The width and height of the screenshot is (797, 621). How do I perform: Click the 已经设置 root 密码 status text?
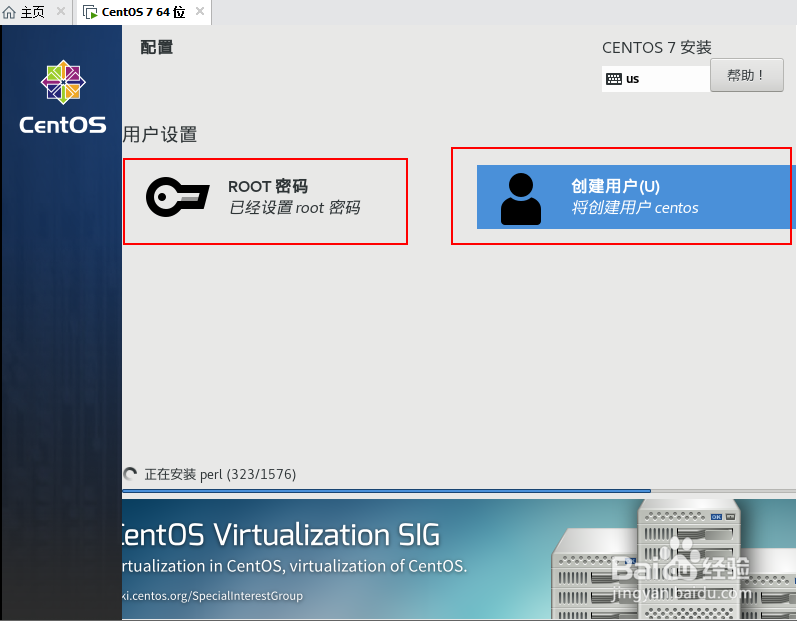[295, 208]
